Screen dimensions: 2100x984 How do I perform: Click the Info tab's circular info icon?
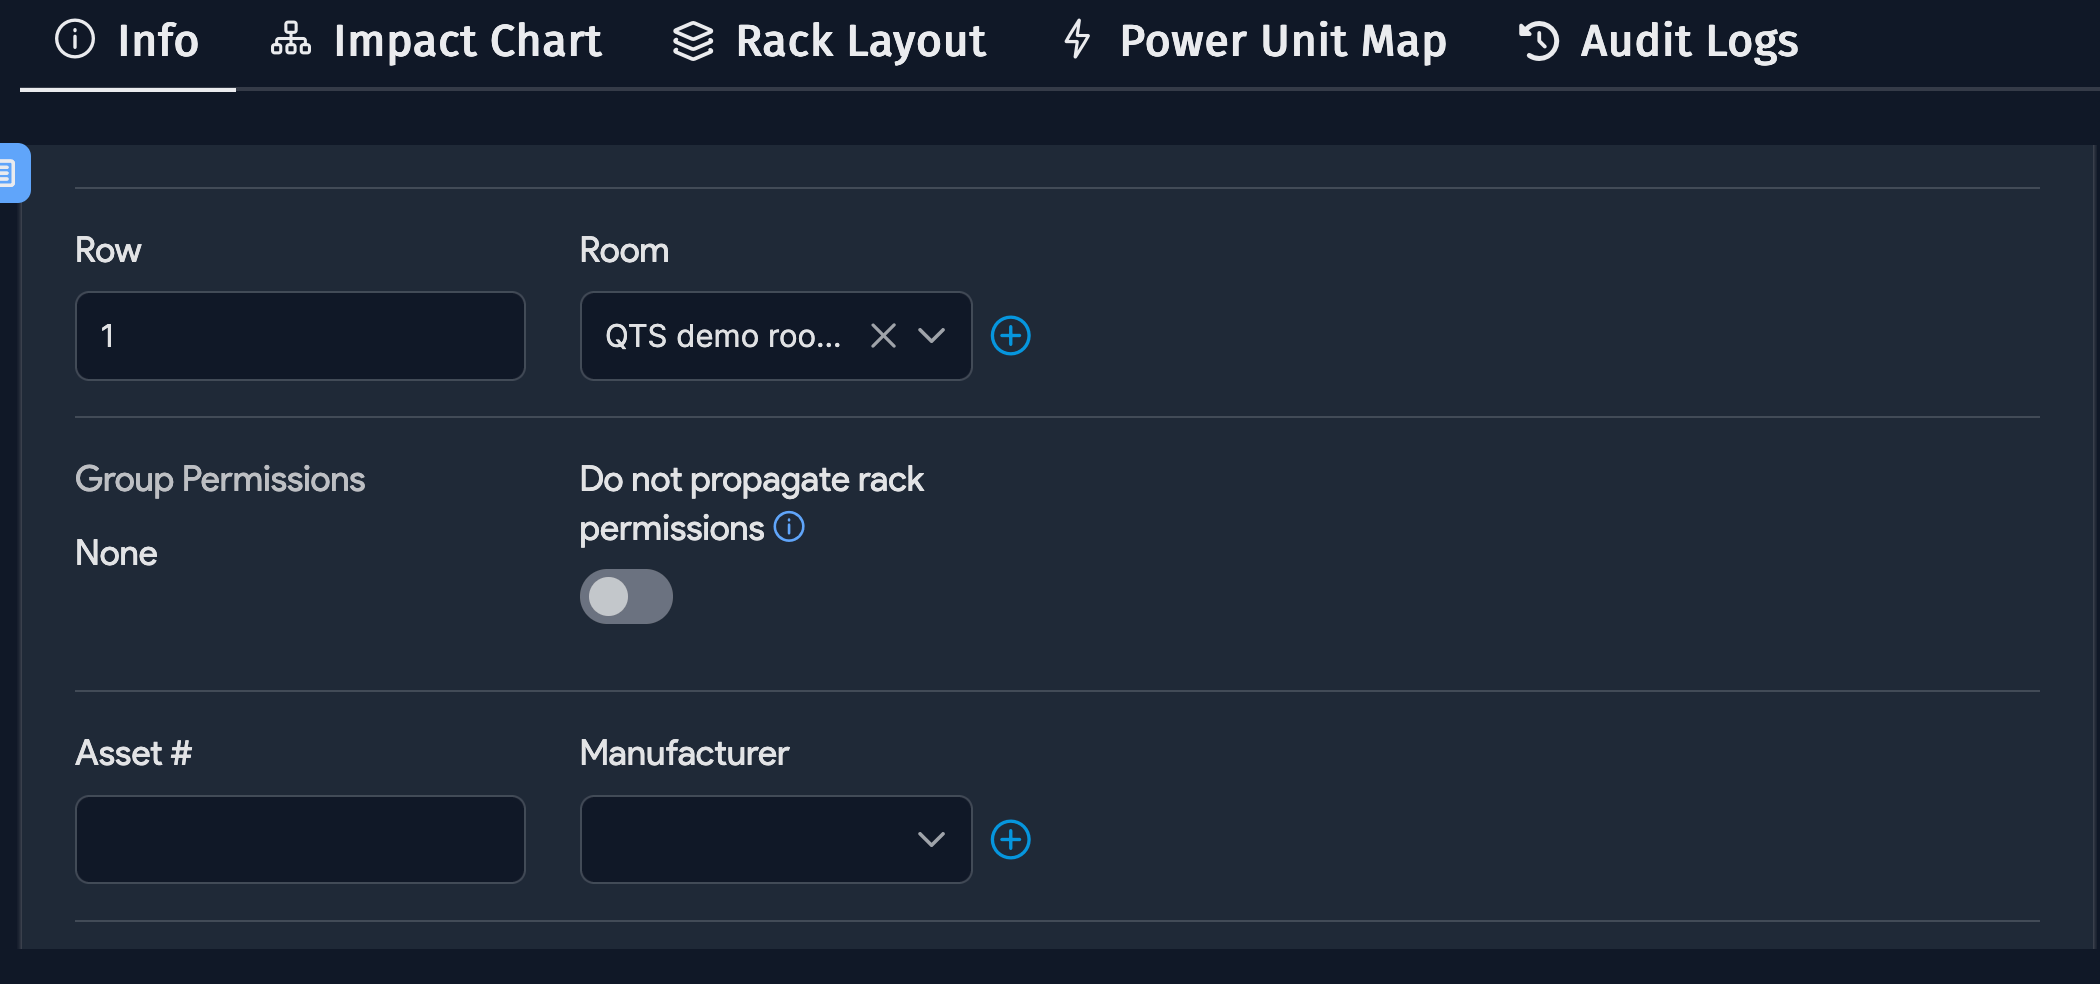[74, 41]
